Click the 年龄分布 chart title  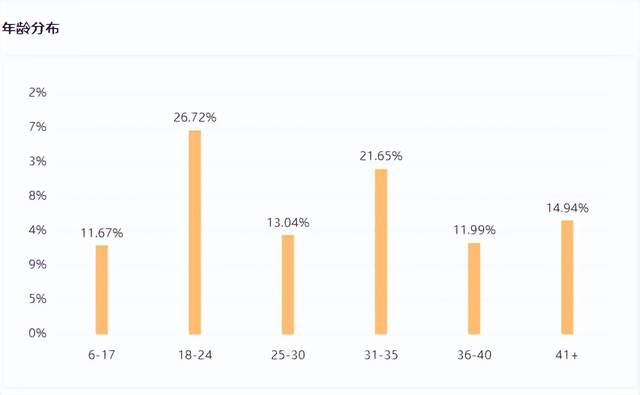tap(31, 28)
